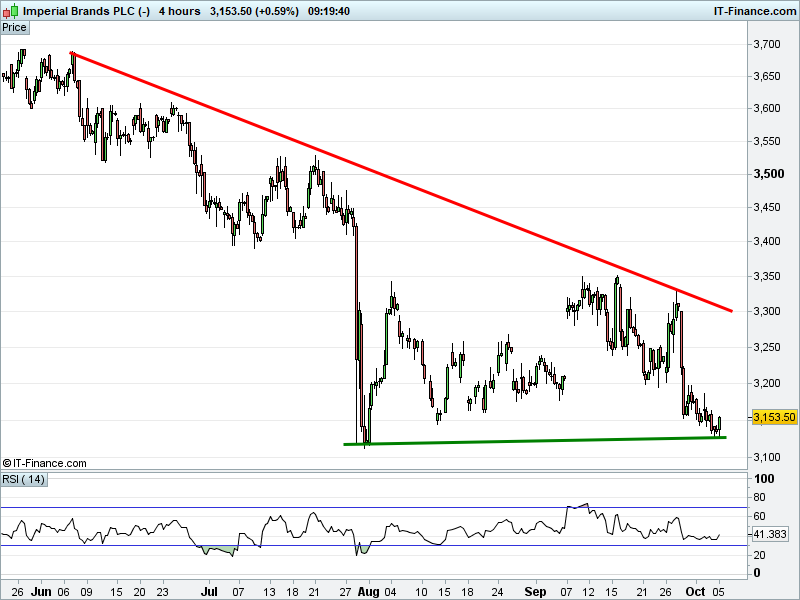
Task: Click the 3,153.50 (+0.59%) quote in header
Action: pyautogui.click(x=254, y=11)
